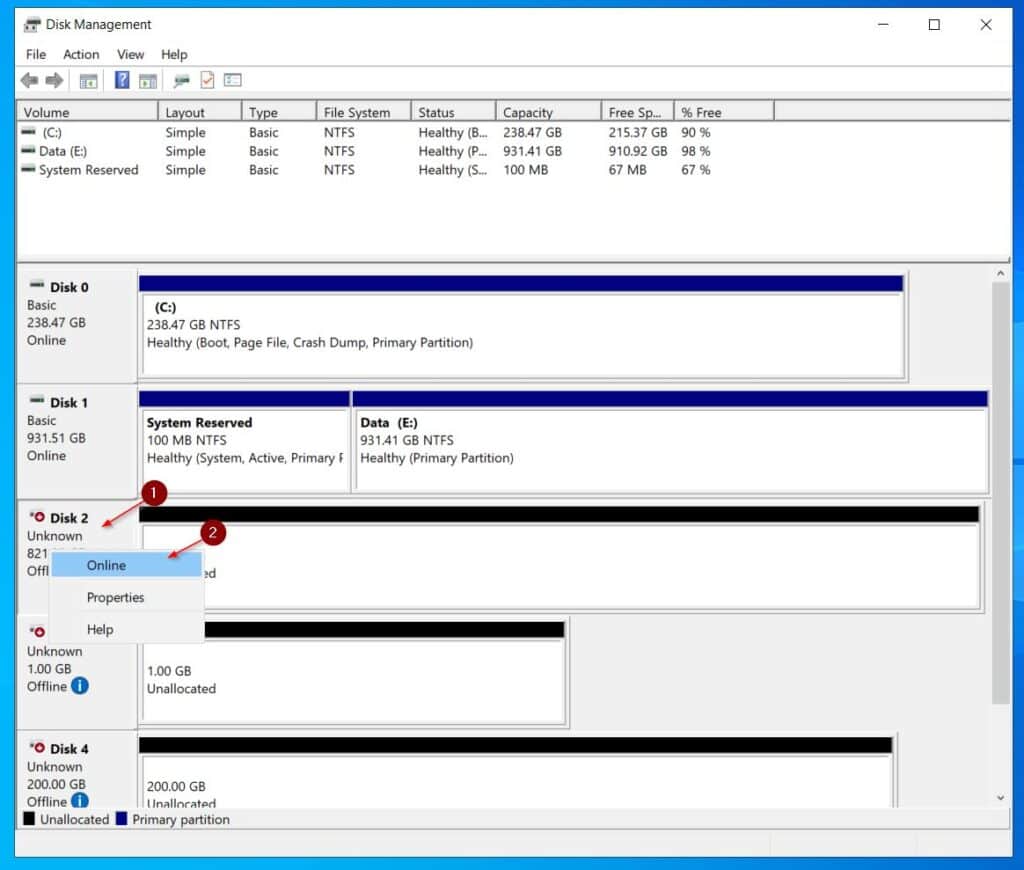This screenshot has height=870, width=1024.
Task: Select the Disk 4 label
Action: [69, 749]
